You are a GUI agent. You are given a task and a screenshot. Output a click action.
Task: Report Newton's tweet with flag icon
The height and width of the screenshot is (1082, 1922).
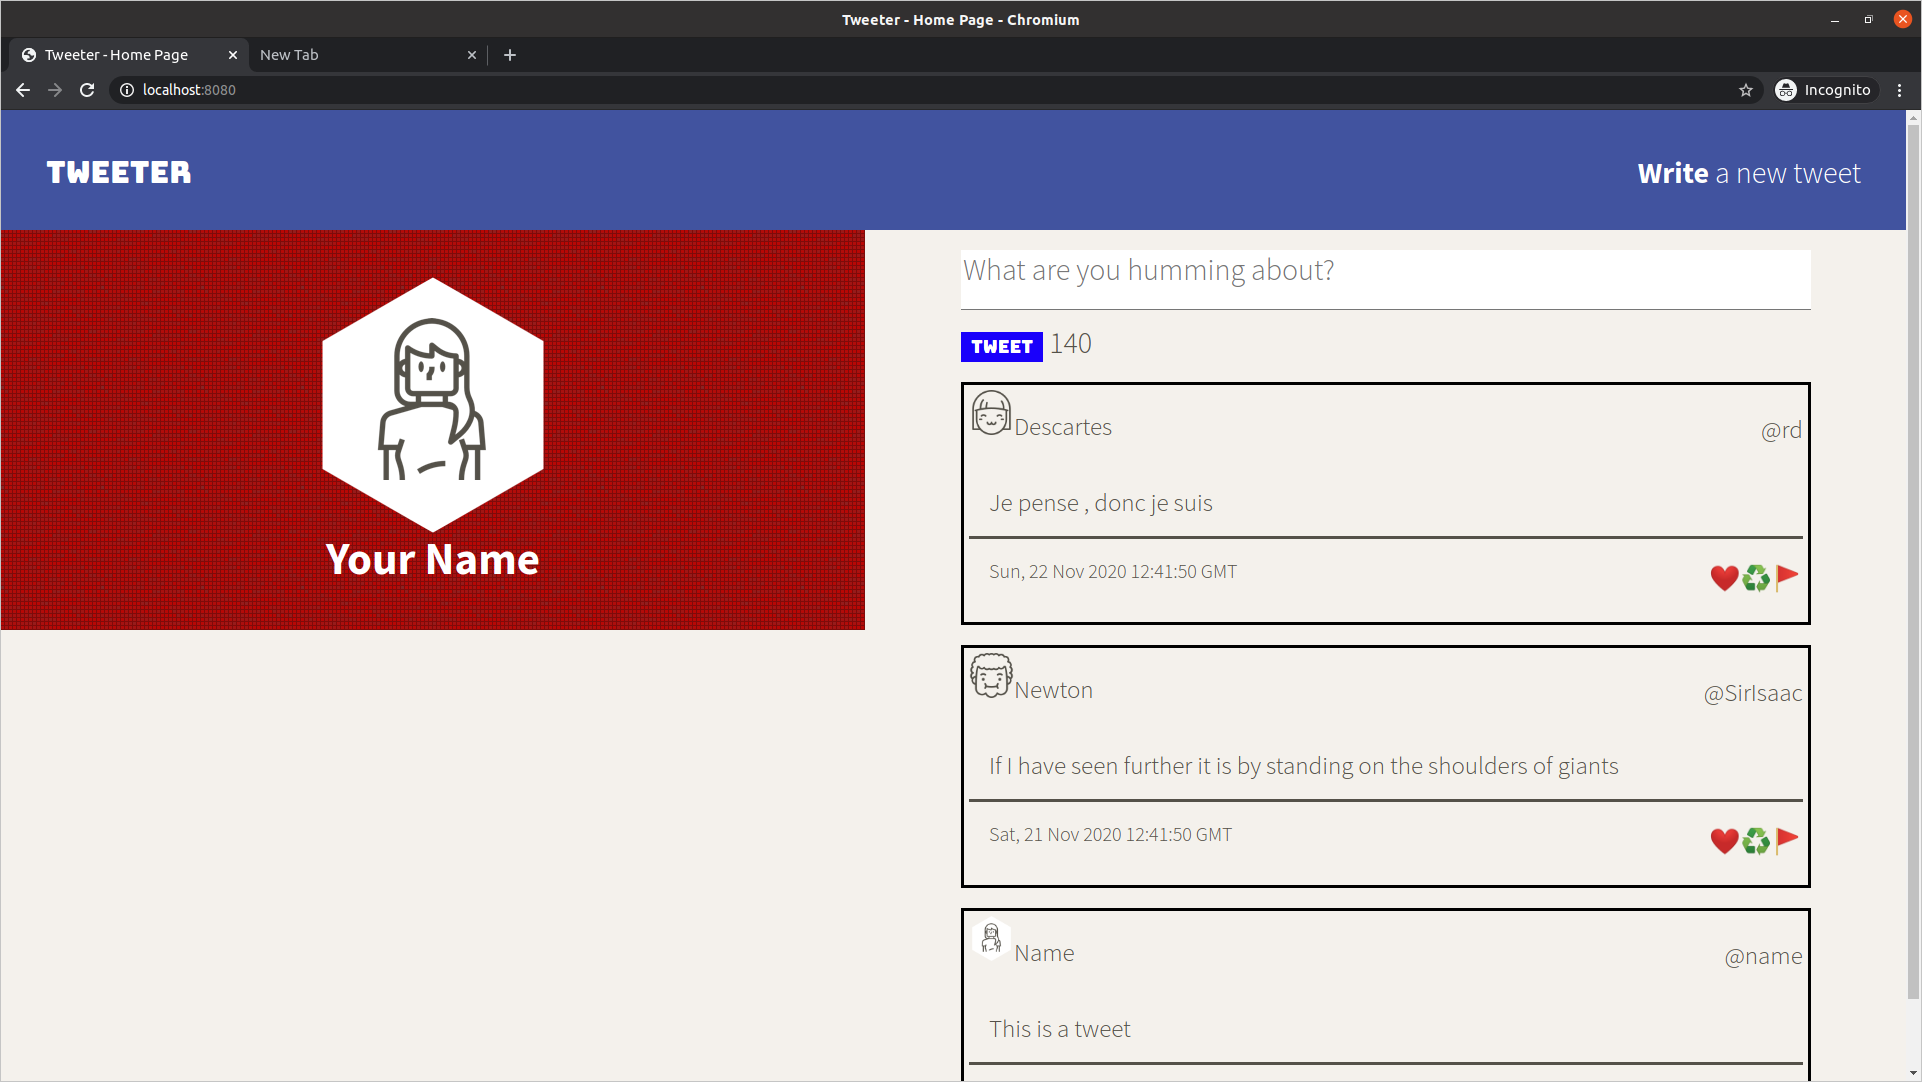(x=1787, y=840)
